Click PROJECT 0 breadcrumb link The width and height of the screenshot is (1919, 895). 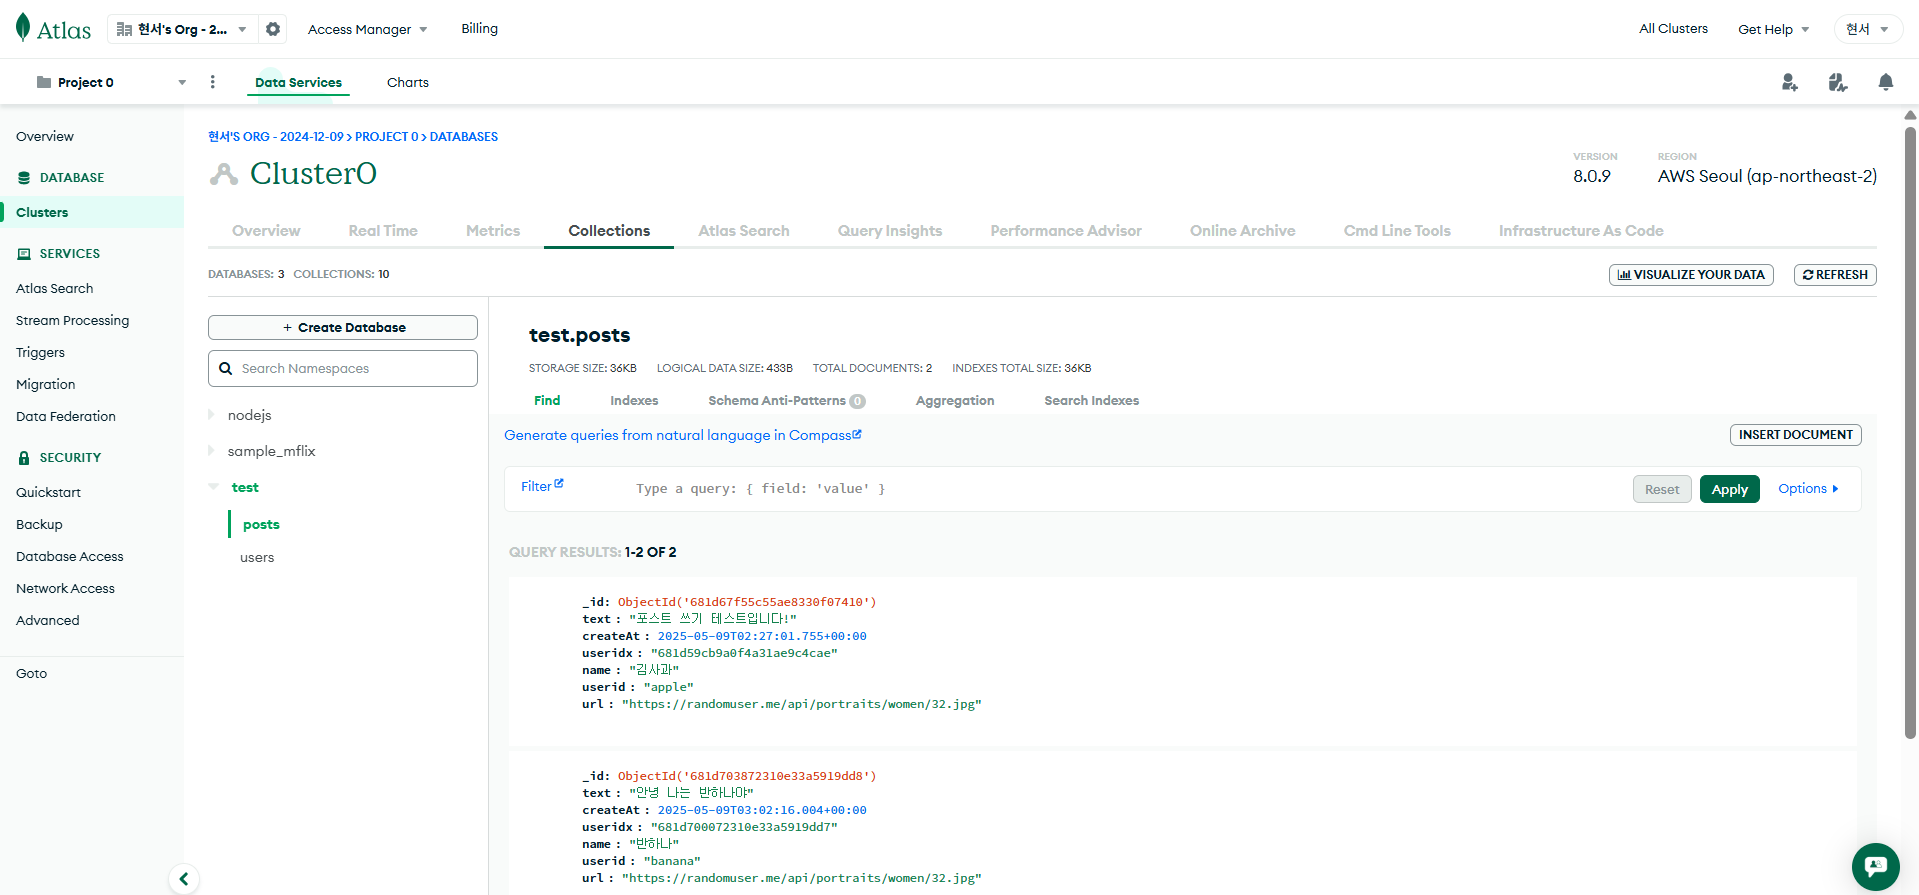click(x=386, y=137)
